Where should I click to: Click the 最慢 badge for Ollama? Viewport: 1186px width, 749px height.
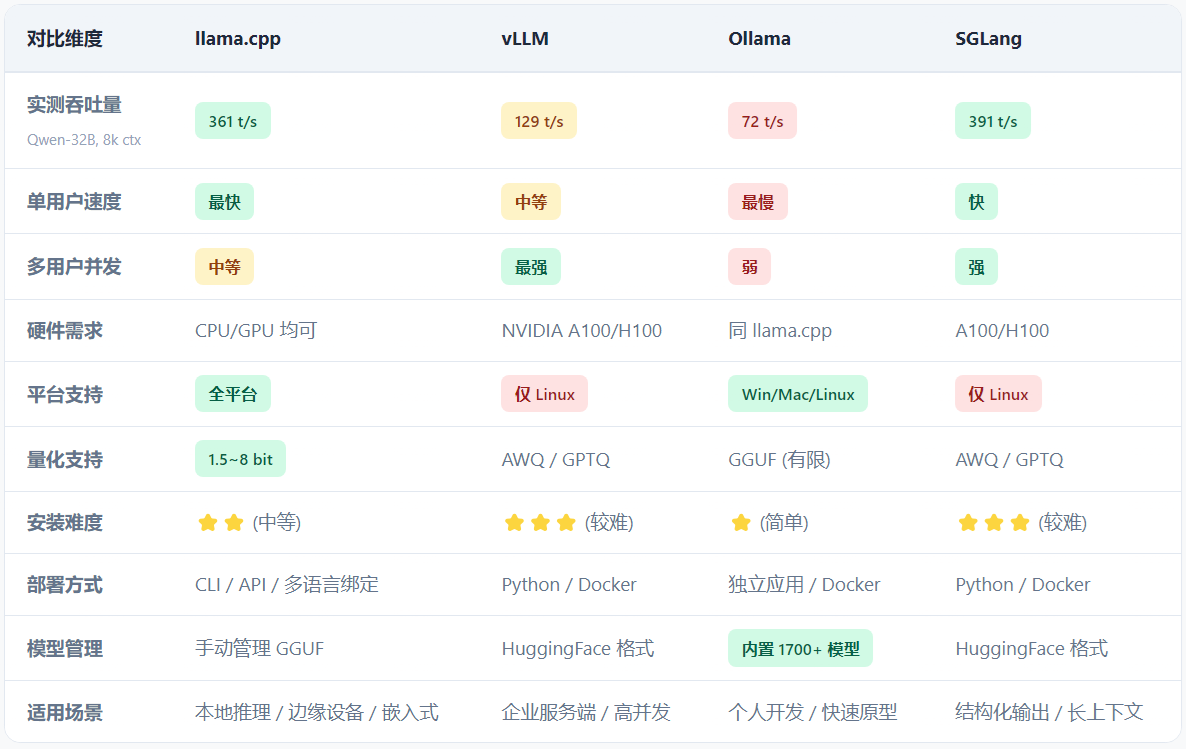point(757,202)
